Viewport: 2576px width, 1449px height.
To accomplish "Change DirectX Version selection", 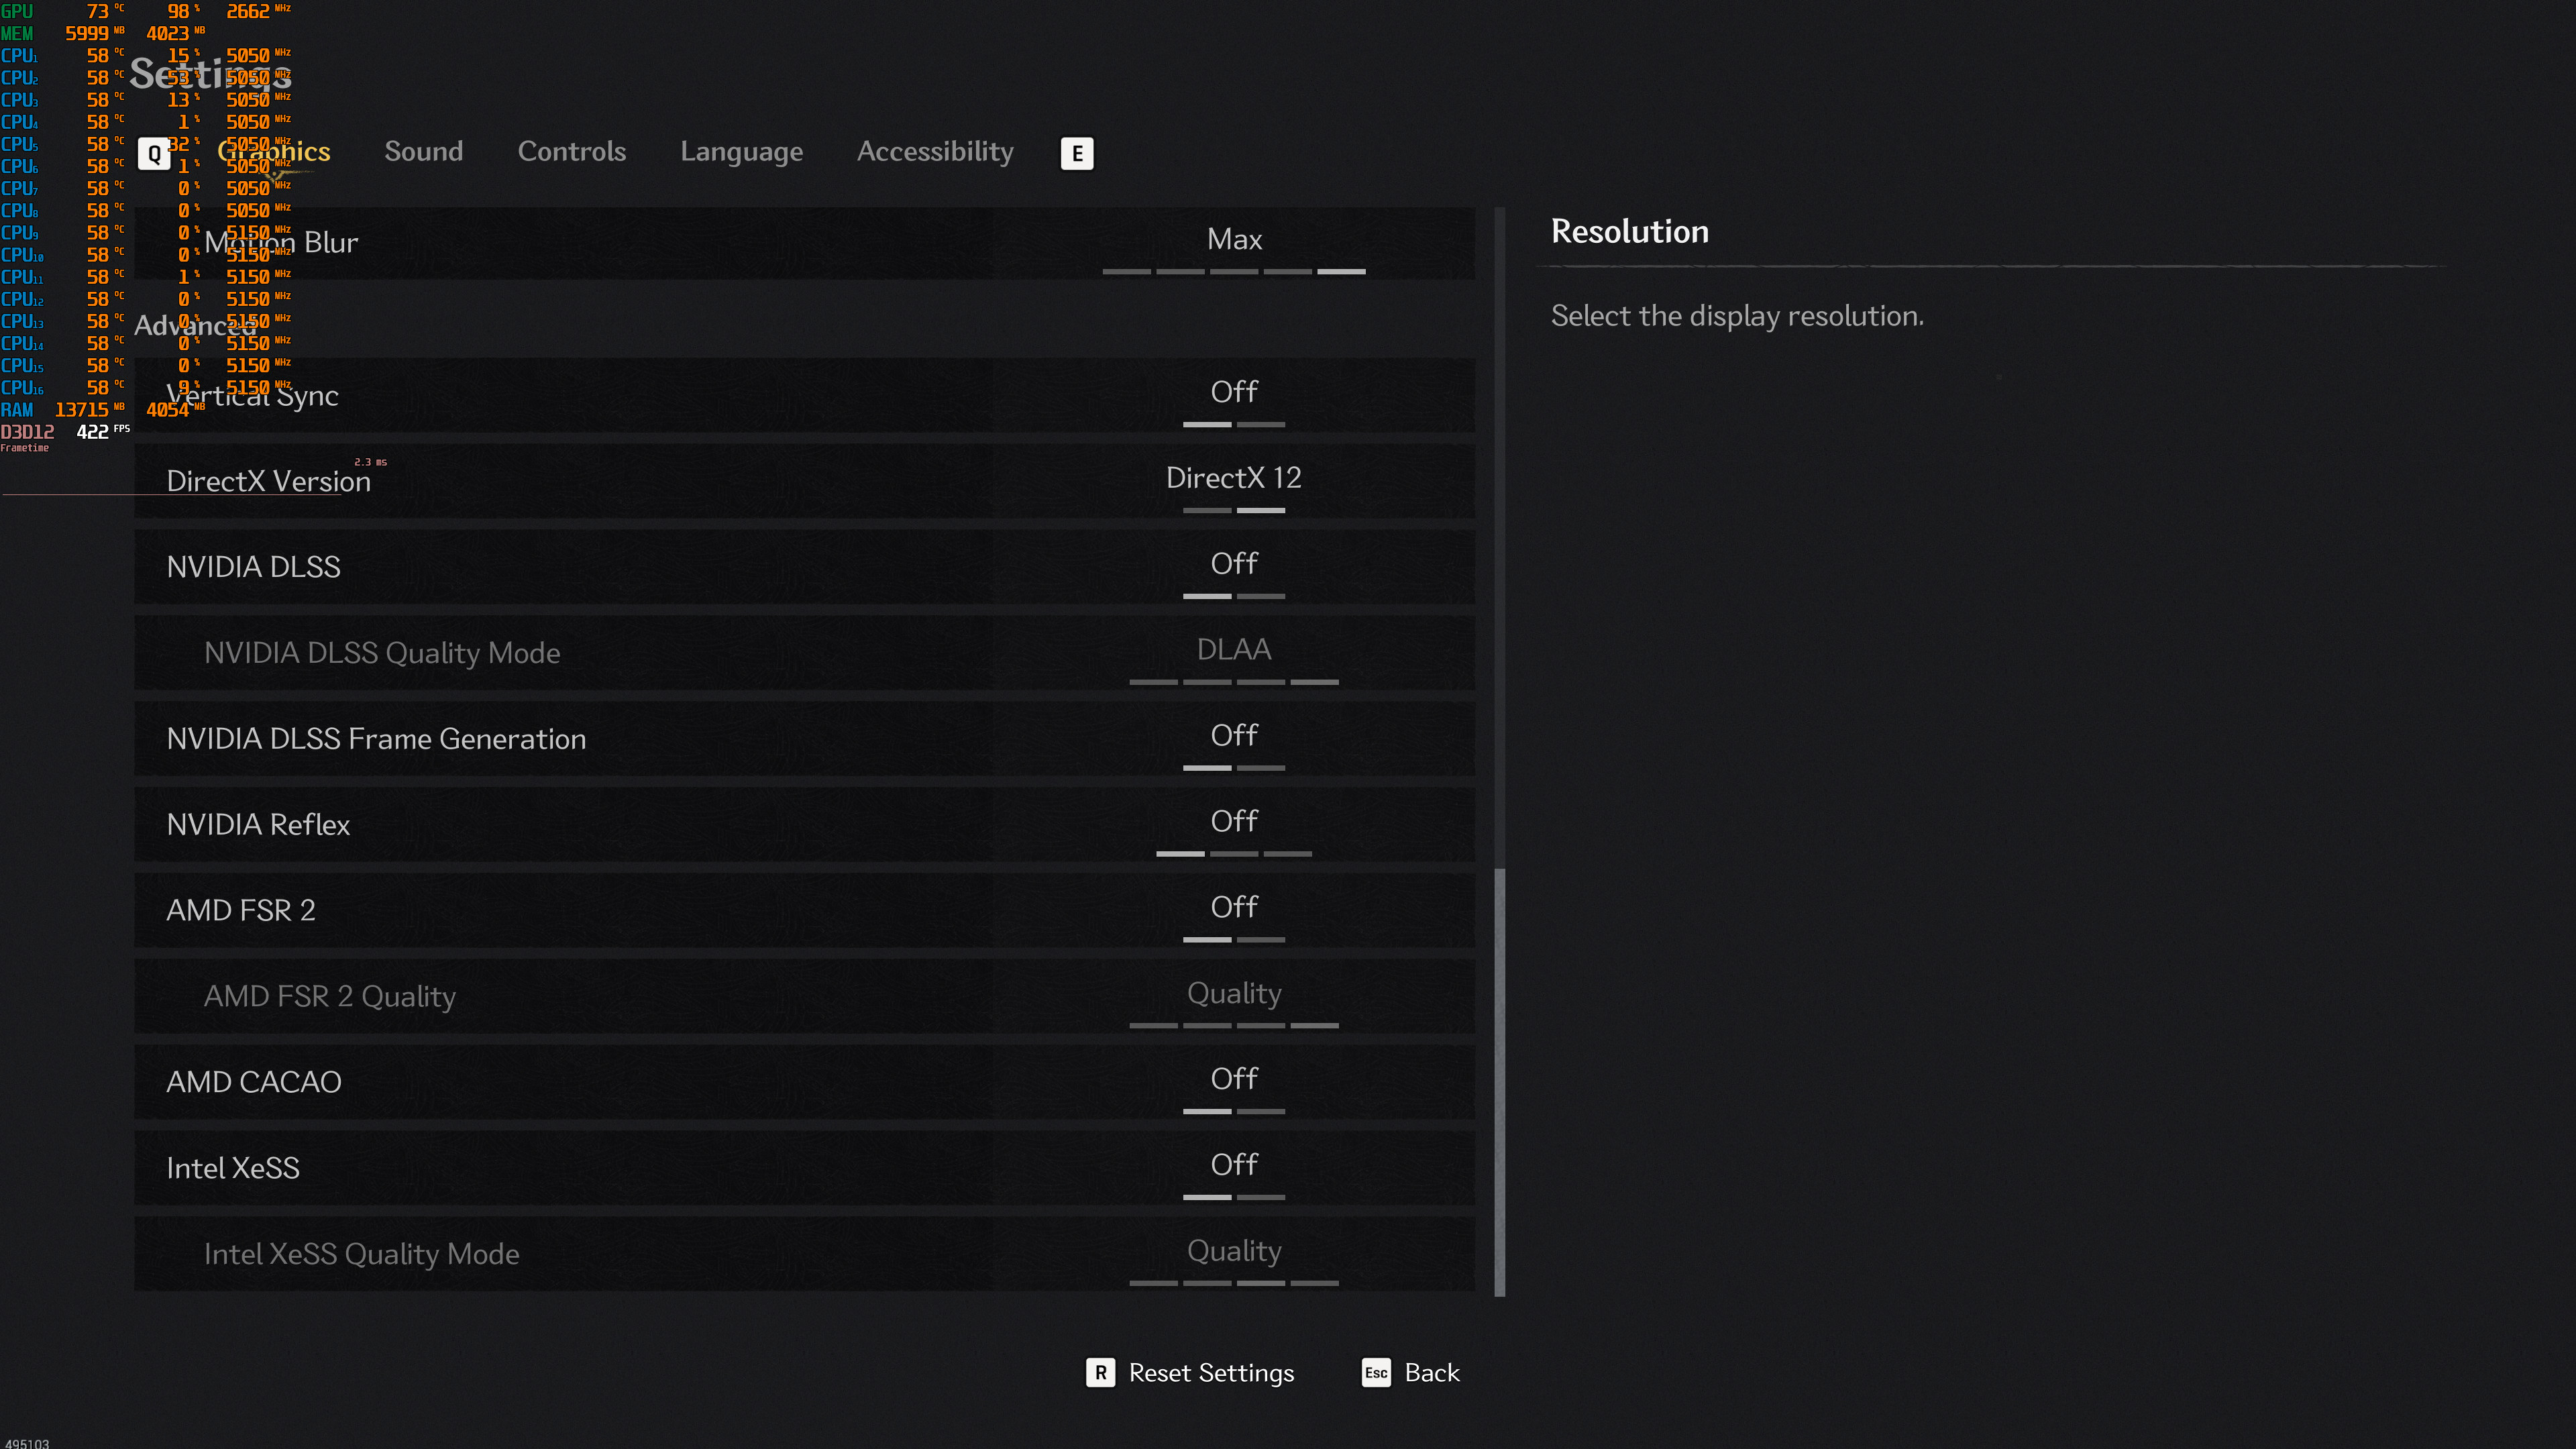I will click(x=1233, y=480).
